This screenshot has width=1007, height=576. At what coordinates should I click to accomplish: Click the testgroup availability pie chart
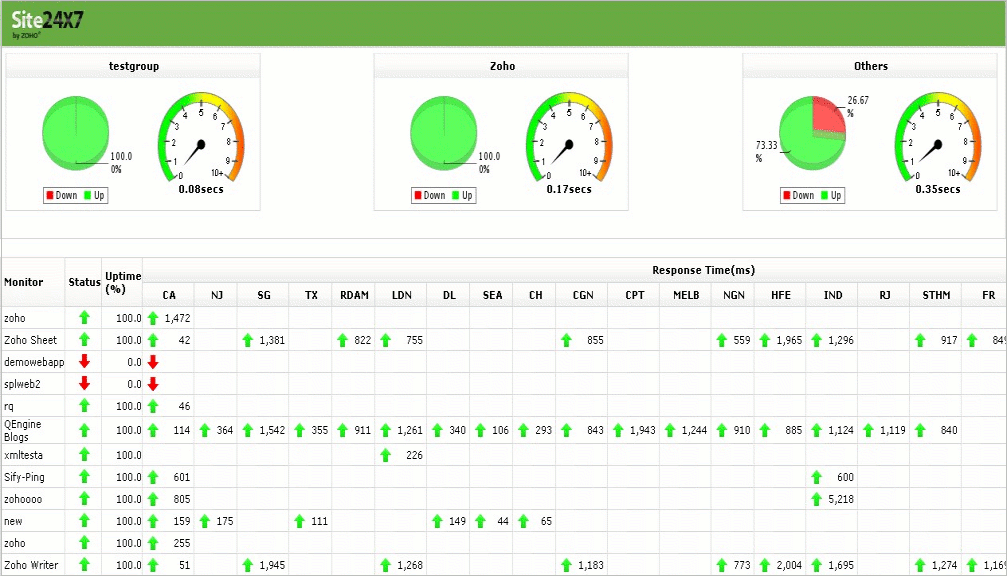click(76, 133)
